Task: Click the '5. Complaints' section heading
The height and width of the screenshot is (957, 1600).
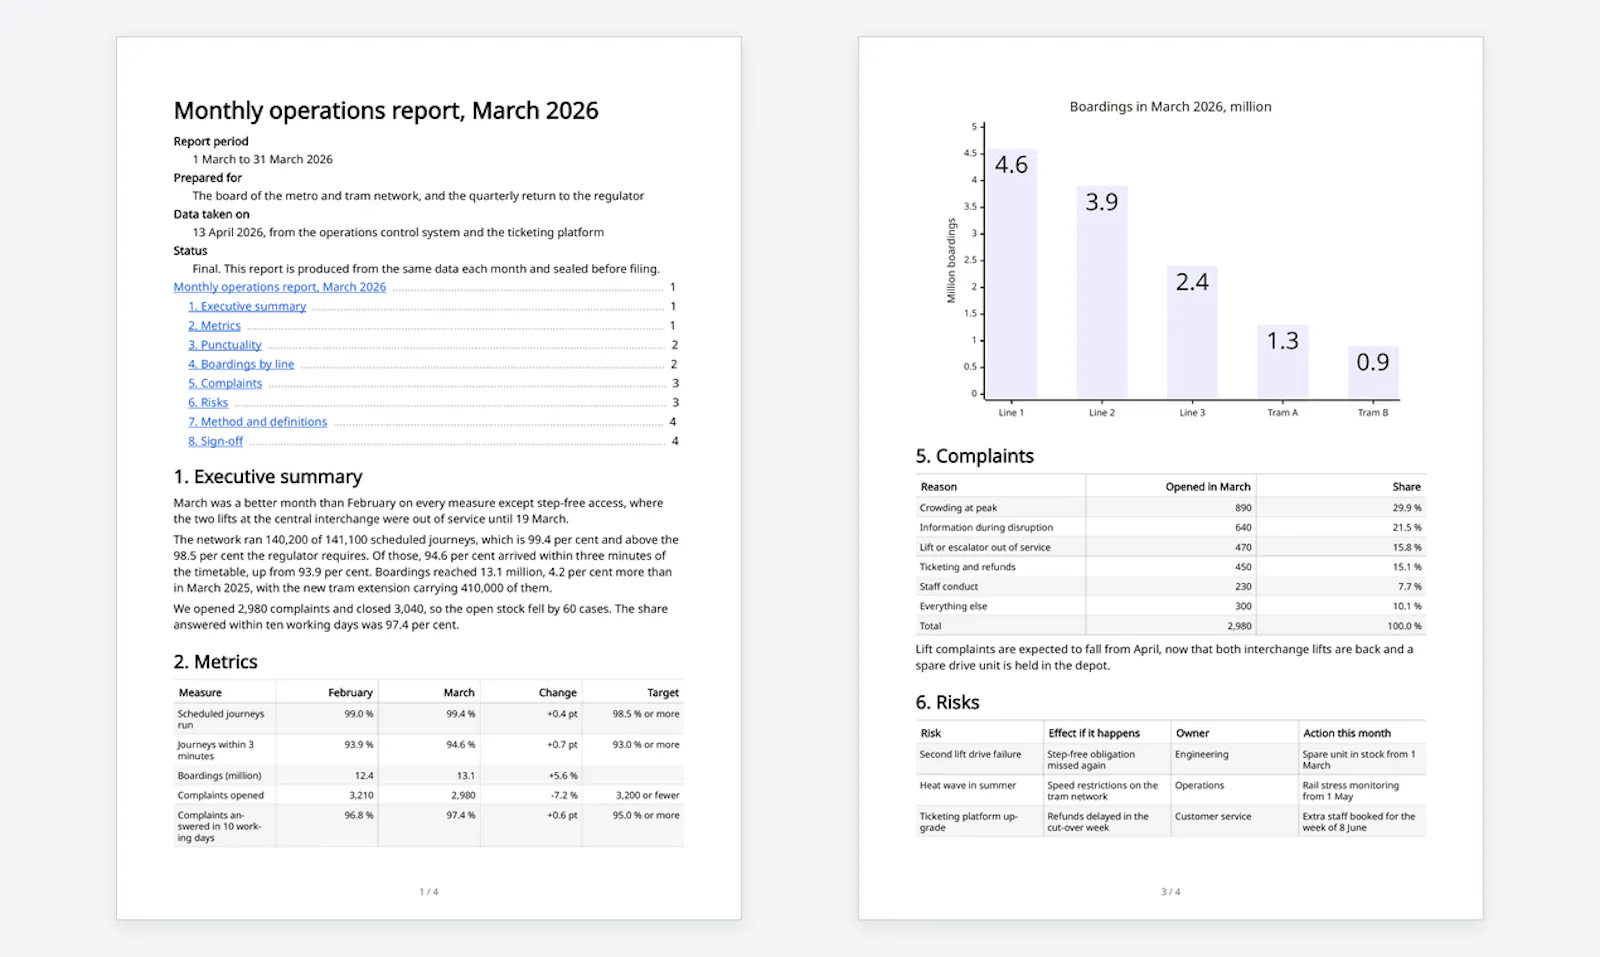Action: [x=975, y=456]
